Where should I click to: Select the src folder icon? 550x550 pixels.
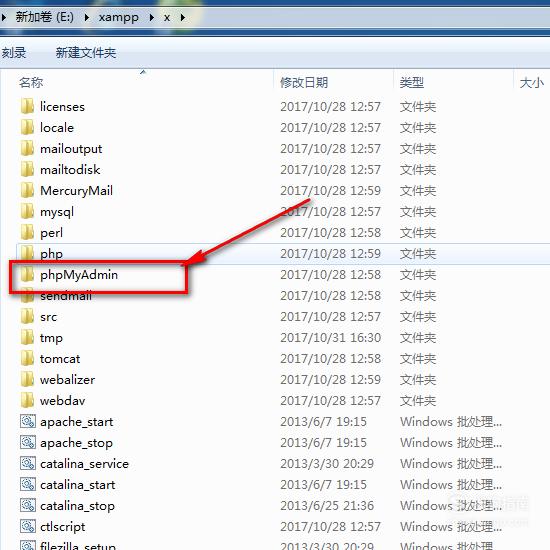point(27,316)
